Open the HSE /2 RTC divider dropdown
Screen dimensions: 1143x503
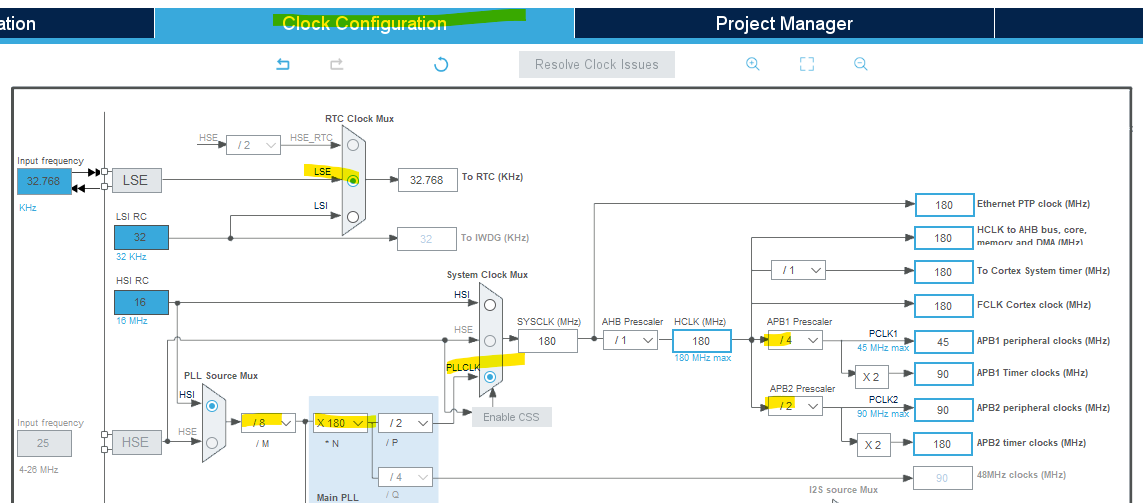coord(254,145)
